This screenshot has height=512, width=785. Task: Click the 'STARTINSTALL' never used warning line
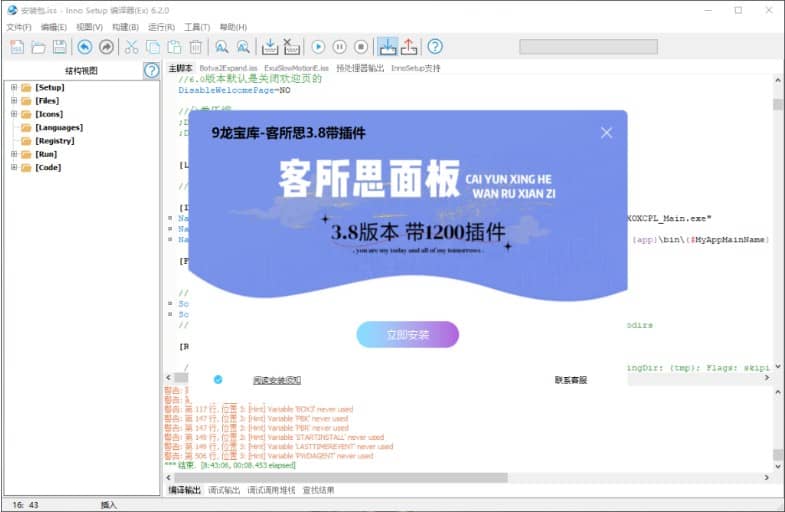274,437
